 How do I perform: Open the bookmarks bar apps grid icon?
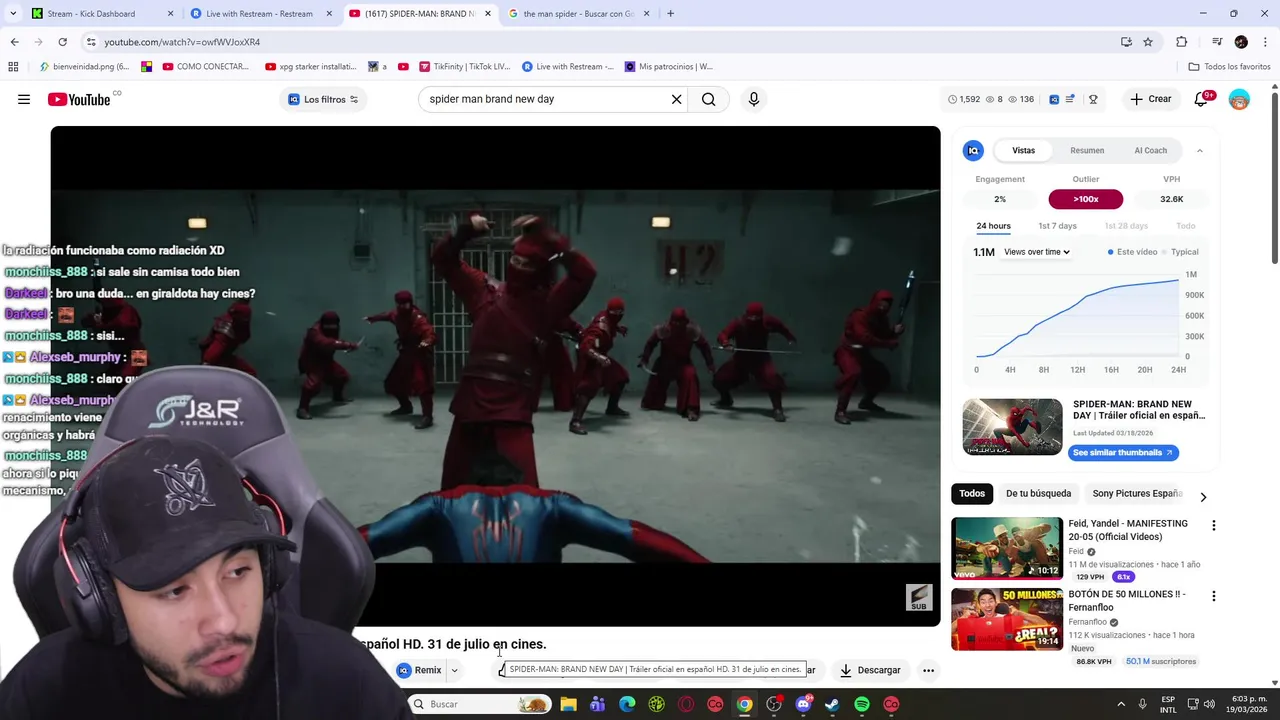[x=13, y=67]
